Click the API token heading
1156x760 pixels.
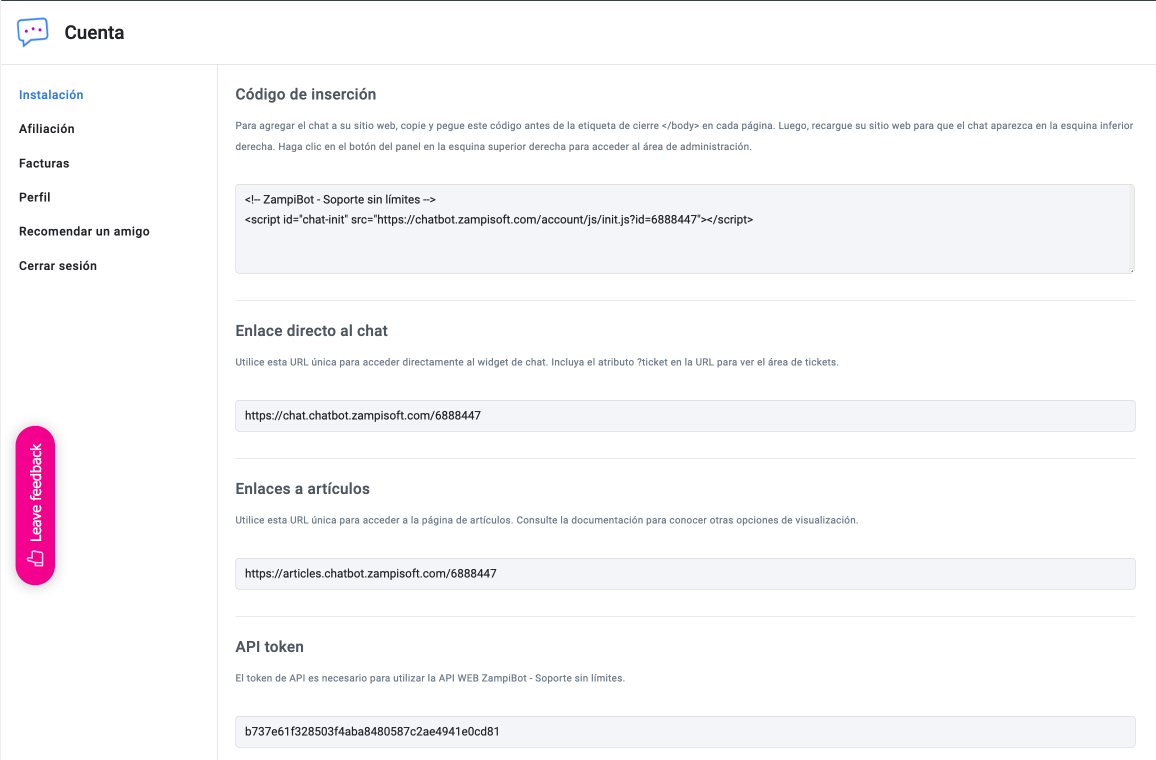pos(269,646)
